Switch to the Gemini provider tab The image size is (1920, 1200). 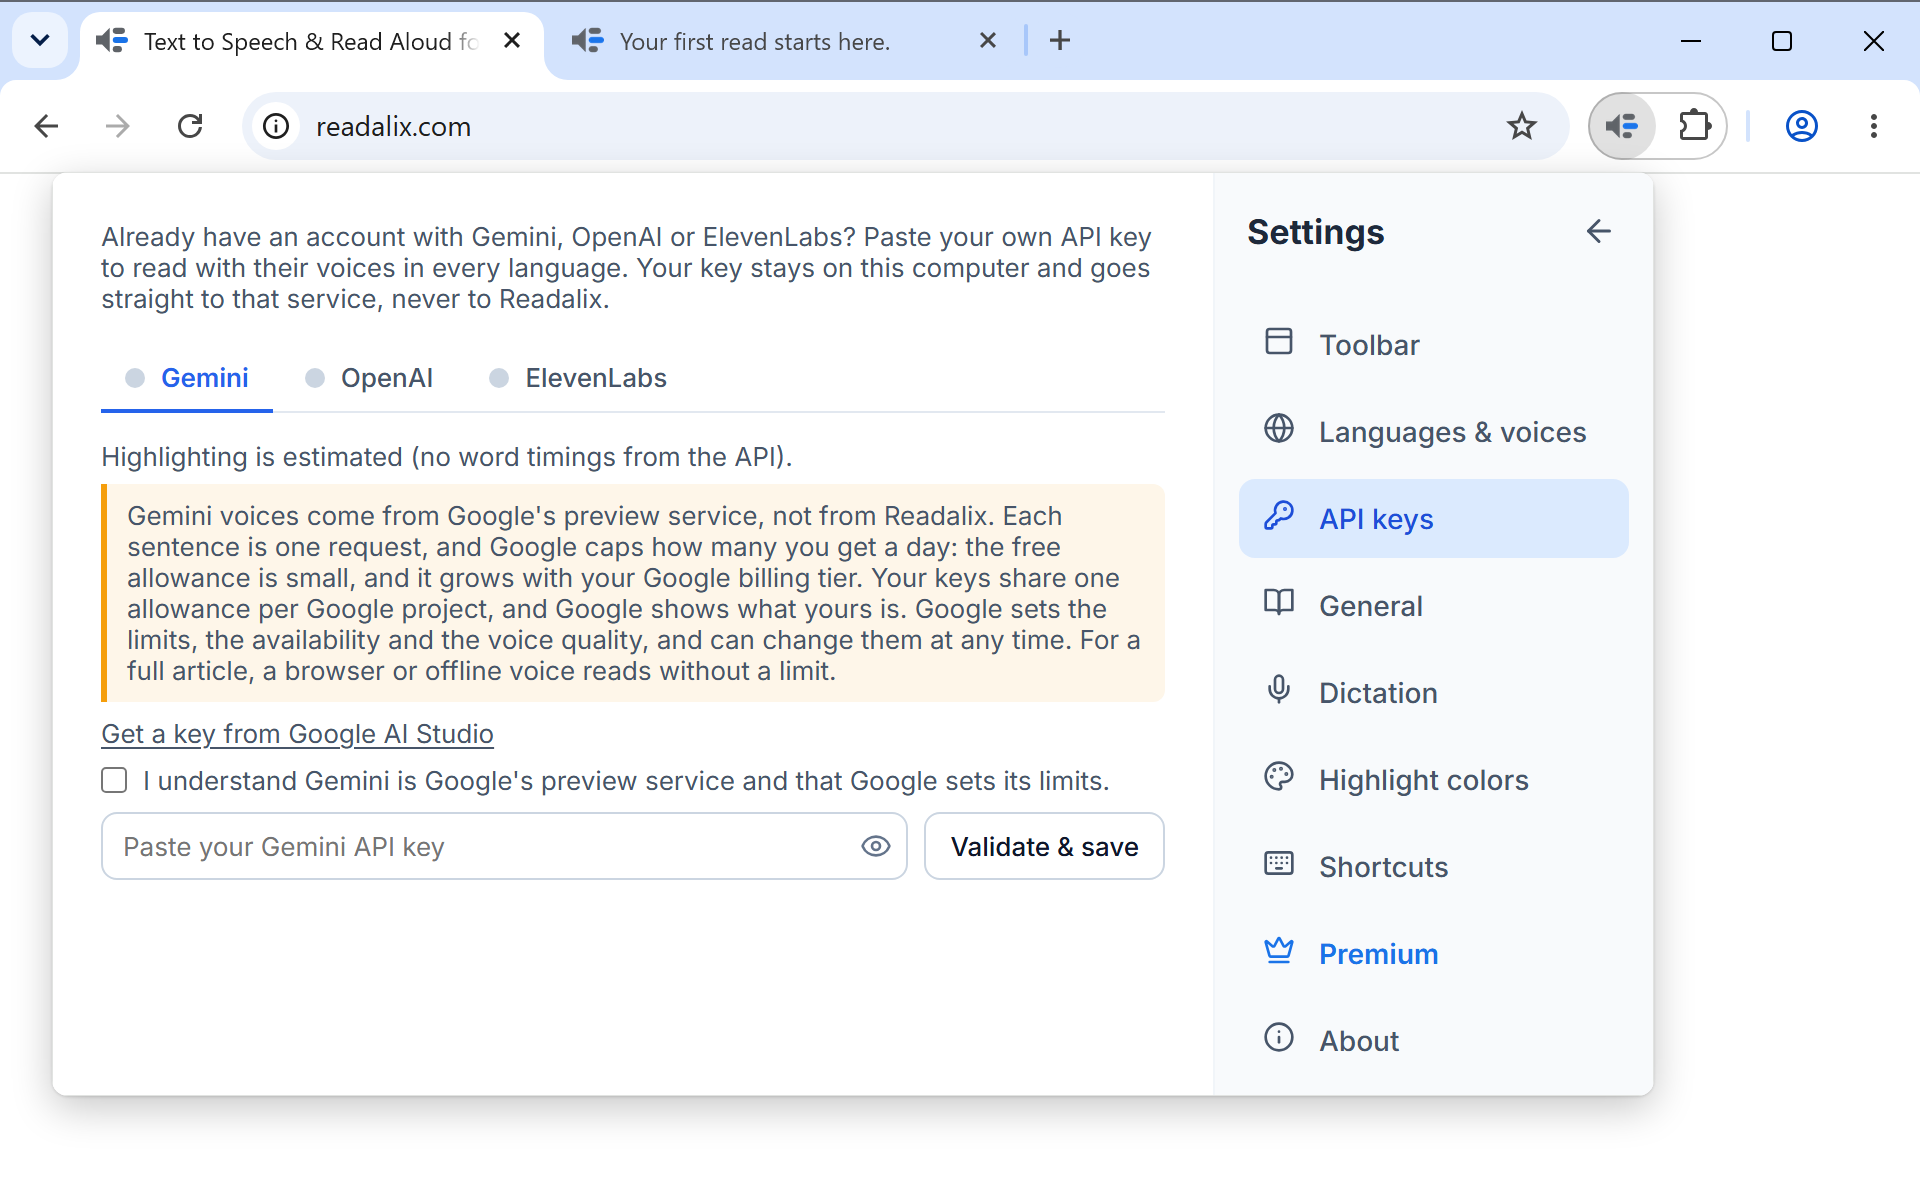coord(187,378)
